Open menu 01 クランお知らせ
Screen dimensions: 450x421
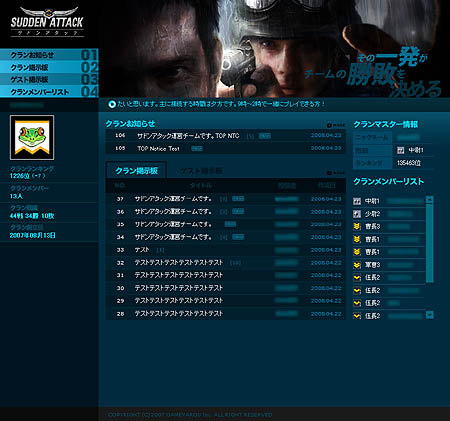tap(49, 55)
